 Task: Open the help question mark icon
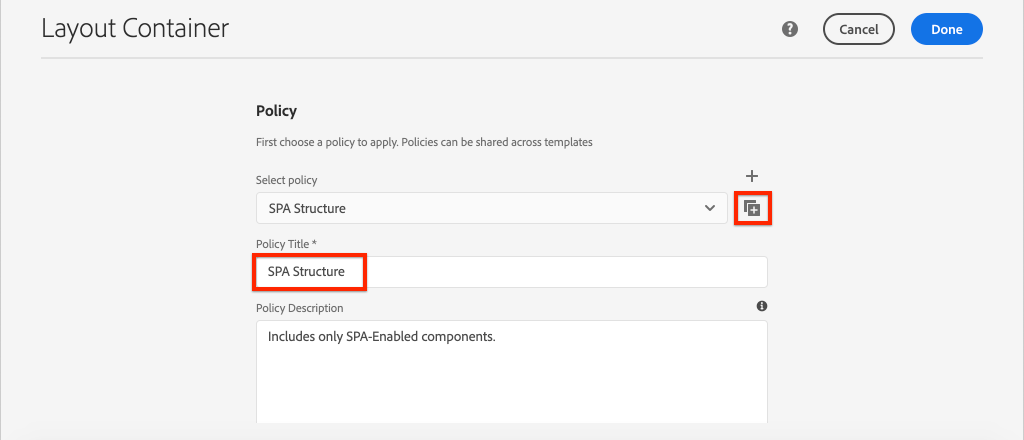790,29
